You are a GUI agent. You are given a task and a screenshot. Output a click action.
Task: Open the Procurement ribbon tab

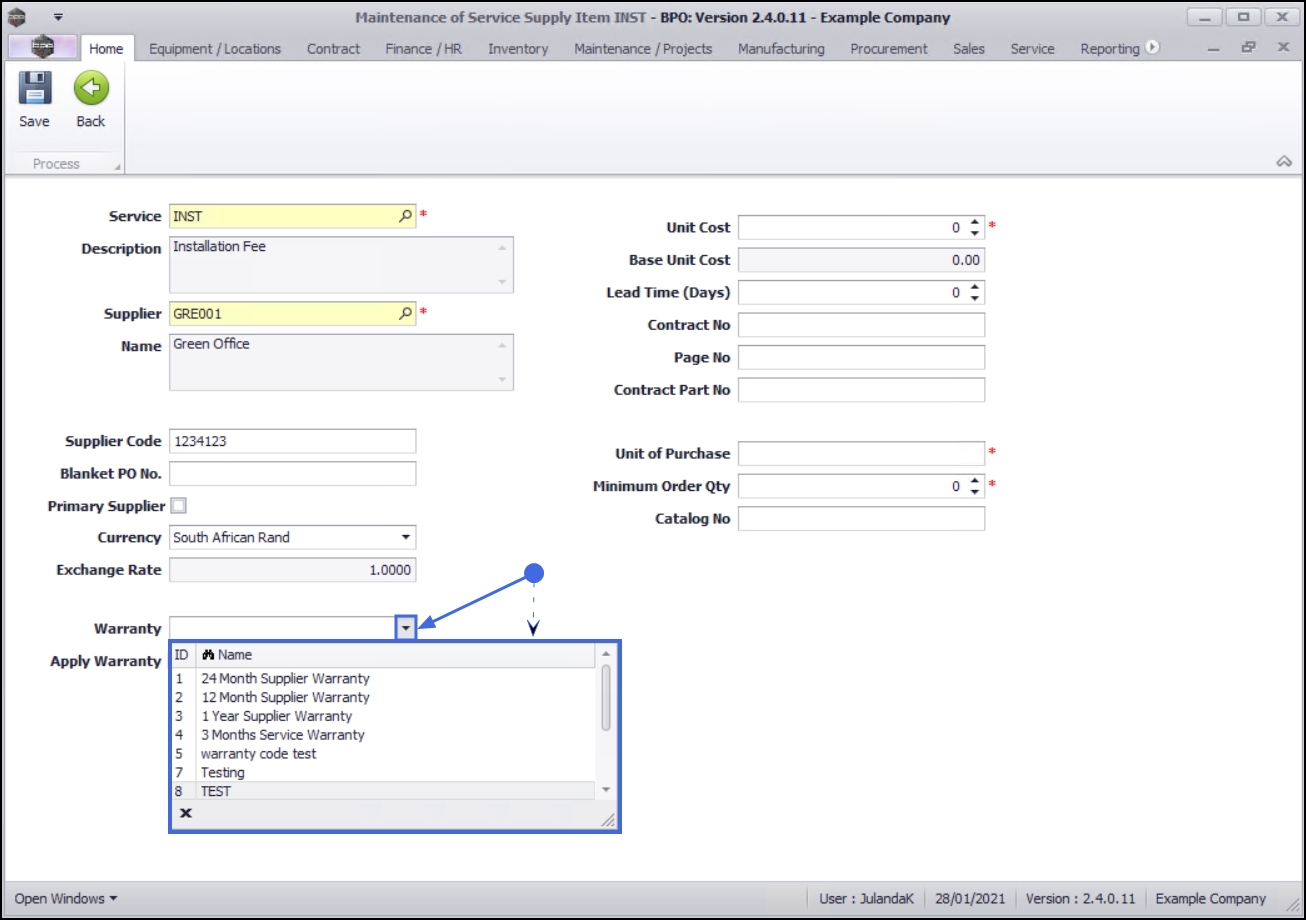(x=889, y=48)
